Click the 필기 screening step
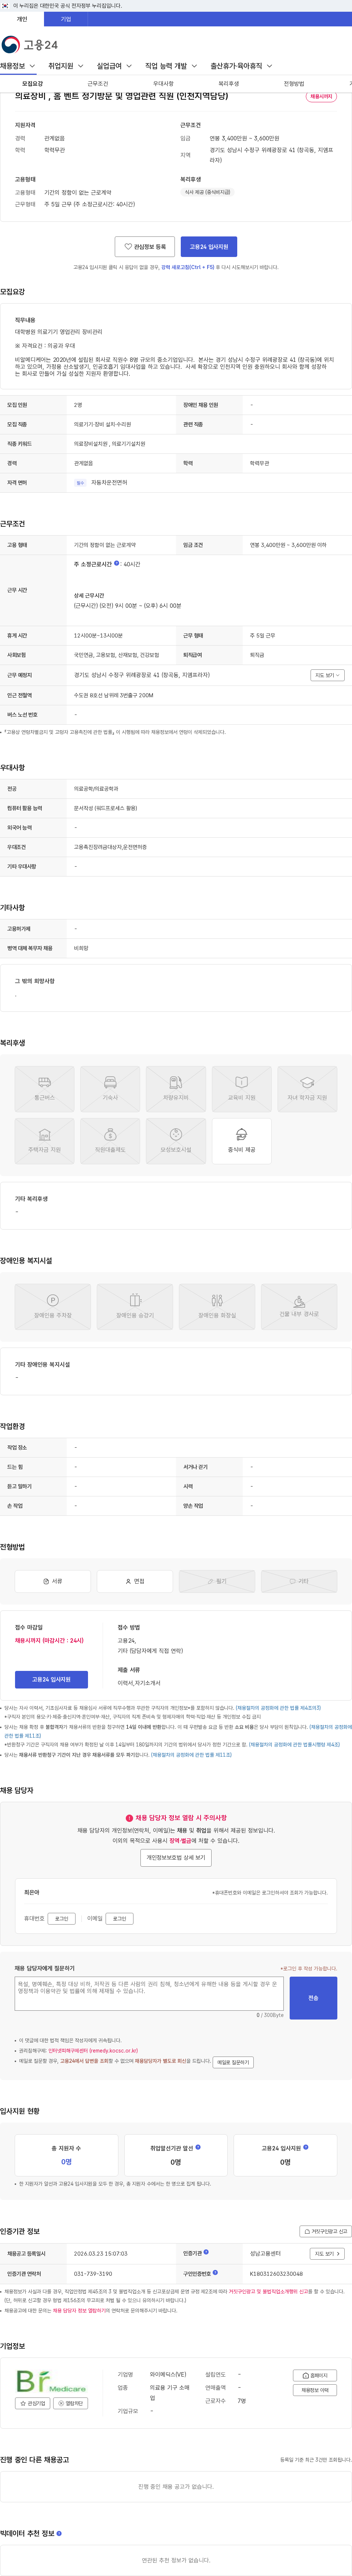 click(217, 1581)
